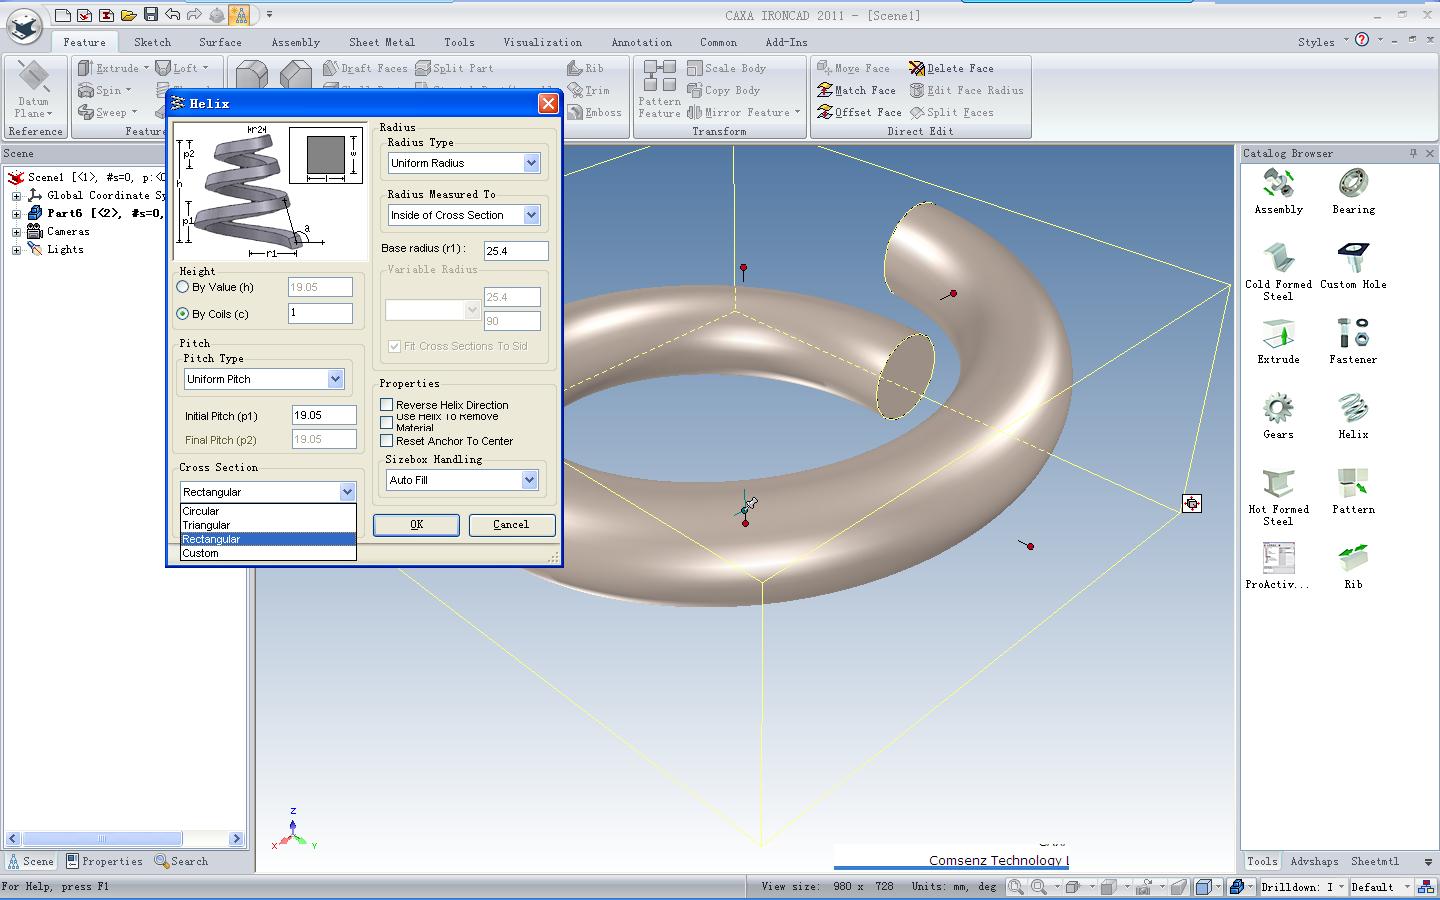Switch to the Advshaps catalog tab
The height and width of the screenshot is (900, 1440).
(x=1314, y=861)
